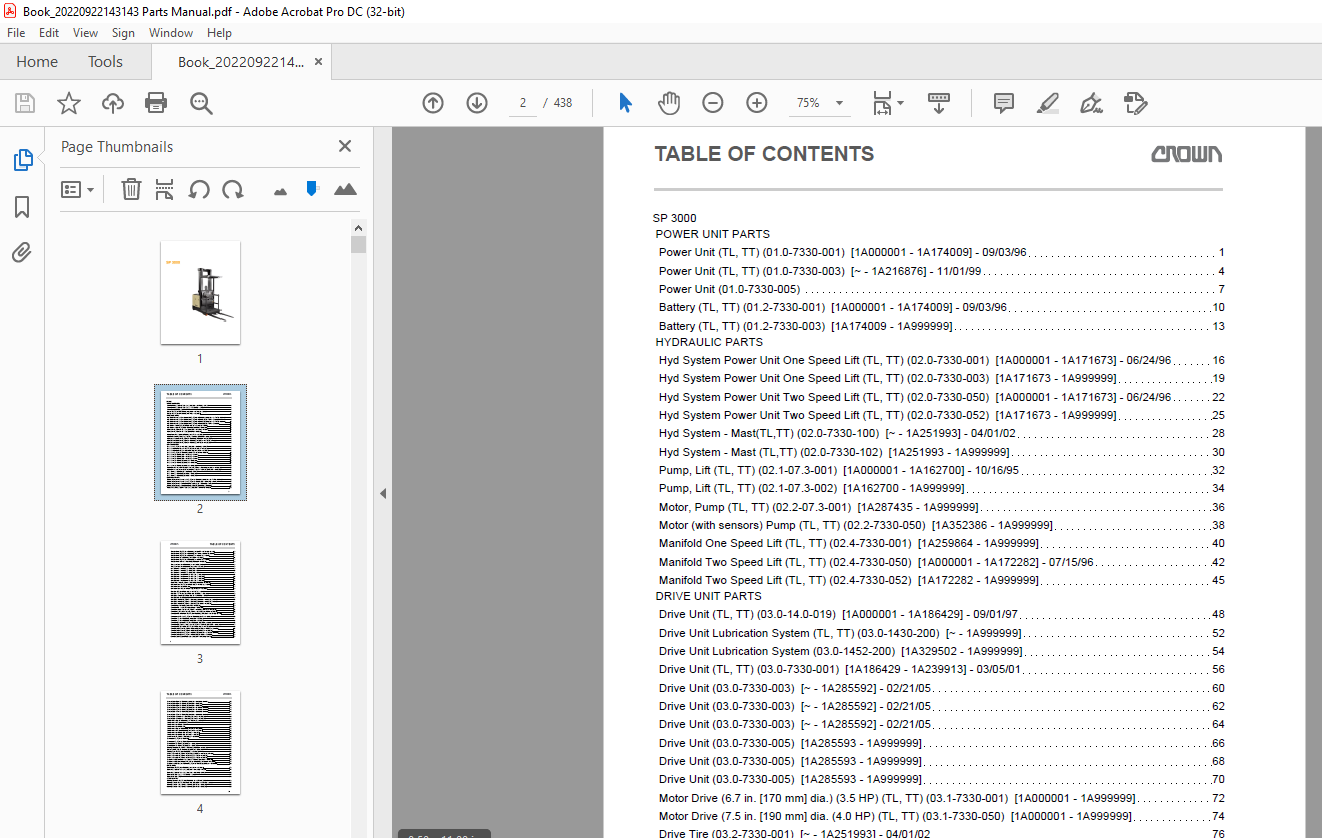
Task: Choose the Selection arrow tool
Action: 625,103
